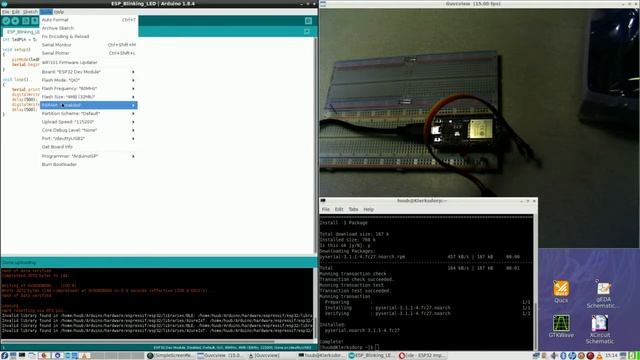Click Get Board Info menu entry
This screenshot has height=360, width=640.
point(89,147)
